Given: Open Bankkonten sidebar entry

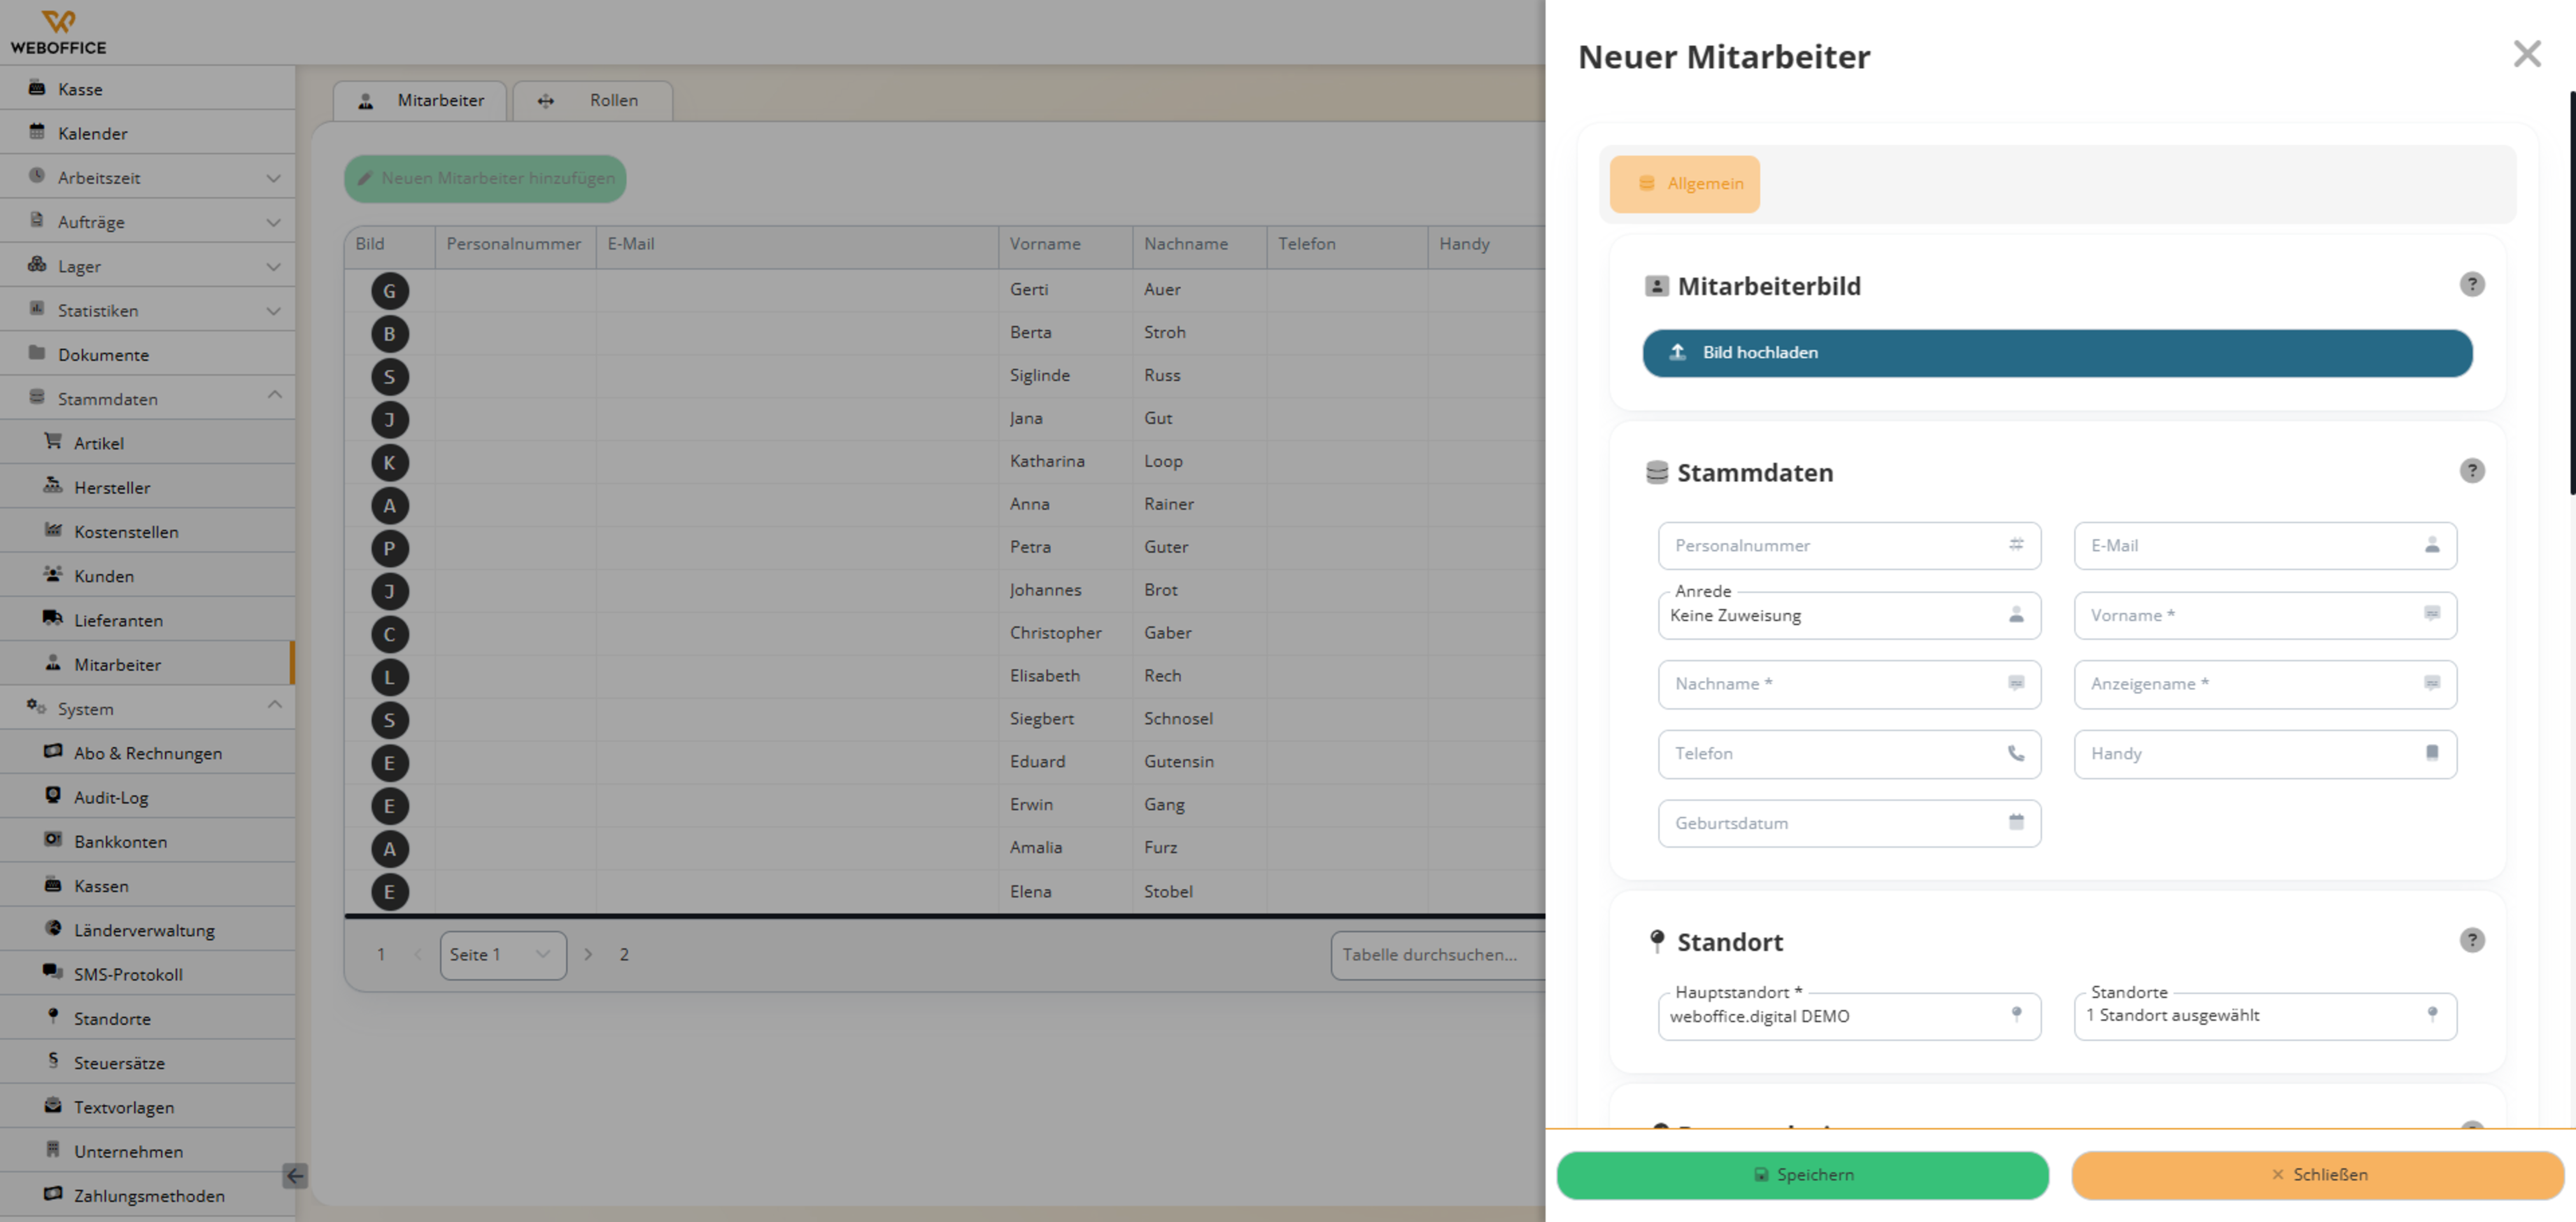Looking at the screenshot, I should point(147,841).
